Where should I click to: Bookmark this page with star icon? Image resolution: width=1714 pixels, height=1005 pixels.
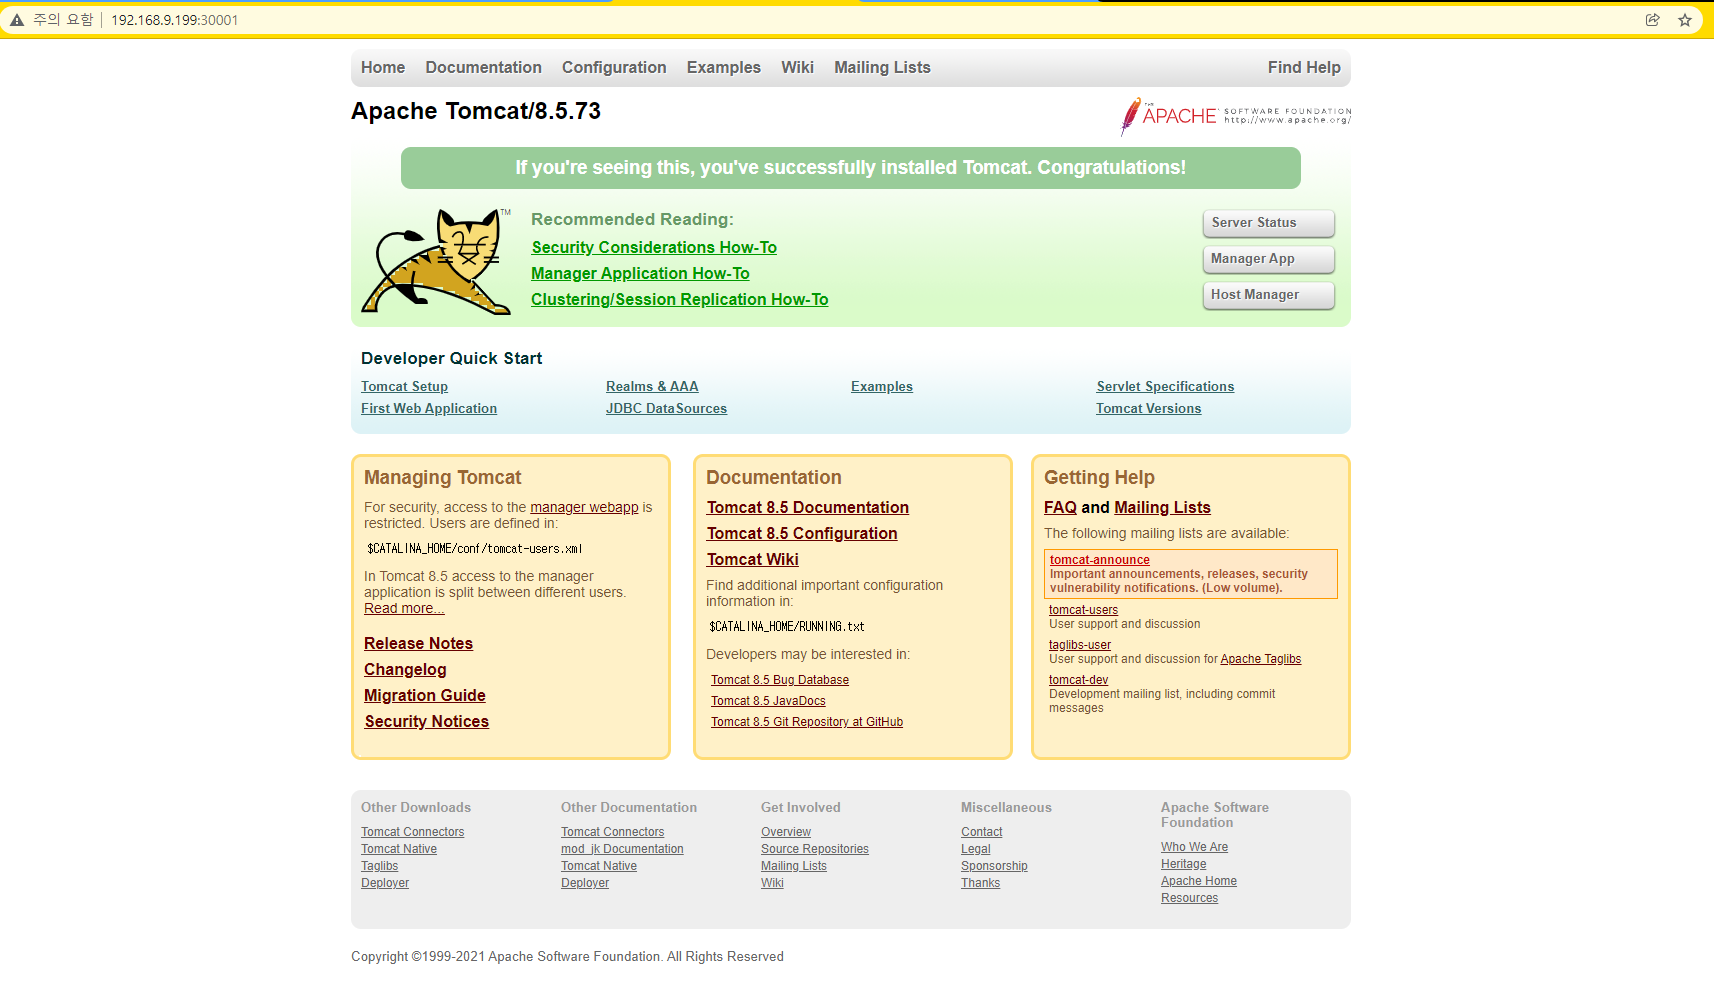[x=1685, y=20]
